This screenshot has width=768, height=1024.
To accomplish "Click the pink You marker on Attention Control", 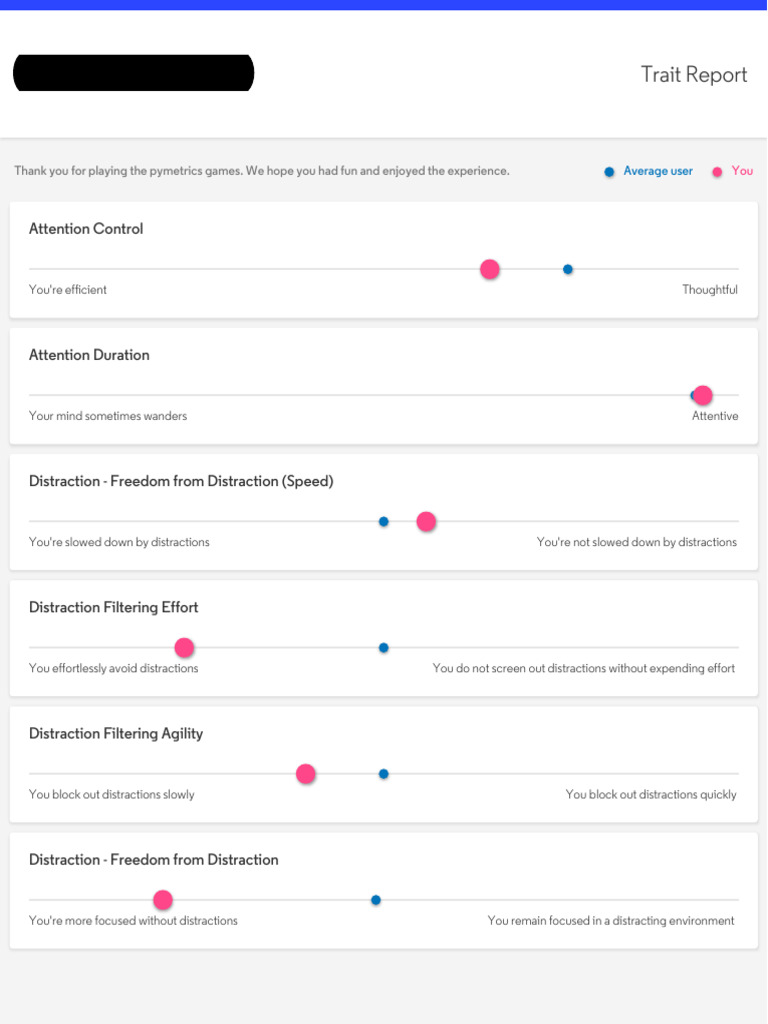I will [x=490, y=269].
